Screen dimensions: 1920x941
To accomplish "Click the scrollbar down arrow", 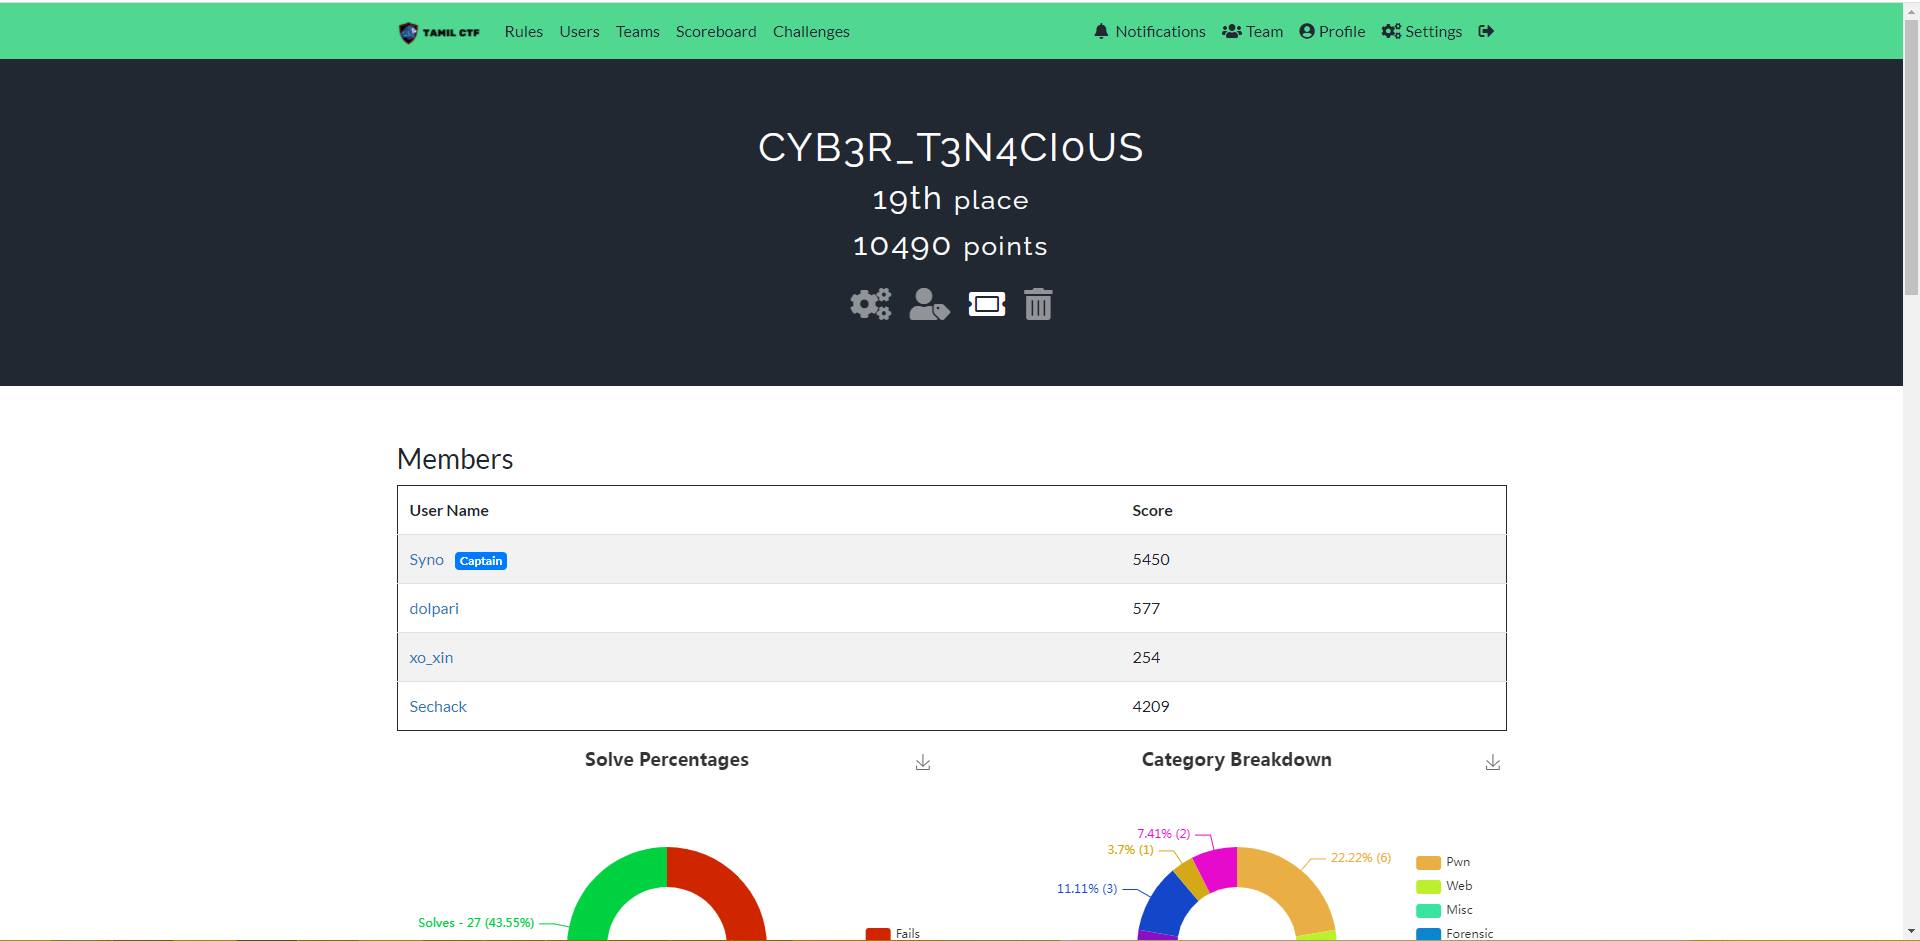I will pos(1911,932).
